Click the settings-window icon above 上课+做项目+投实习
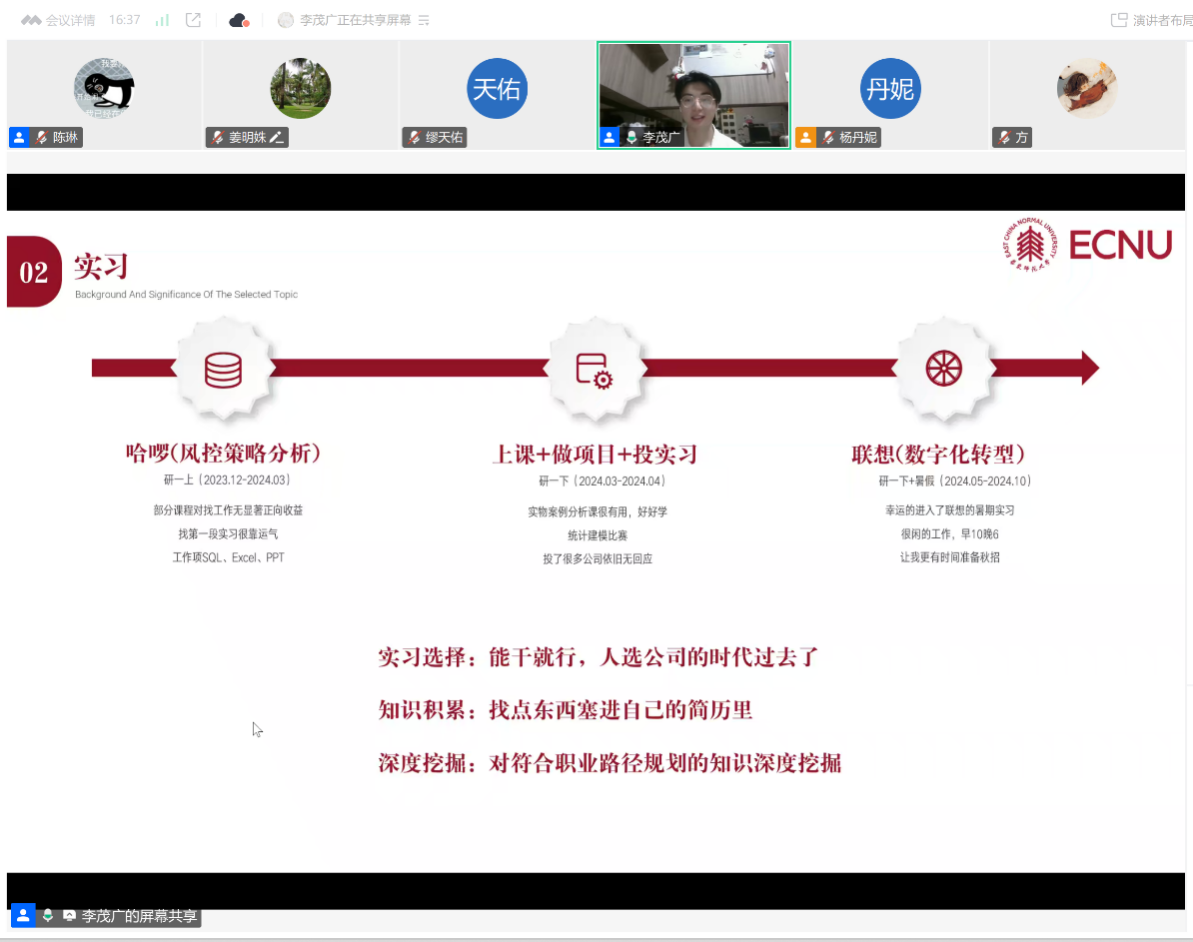This screenshot has width=1193, height=942. [594, 369]
